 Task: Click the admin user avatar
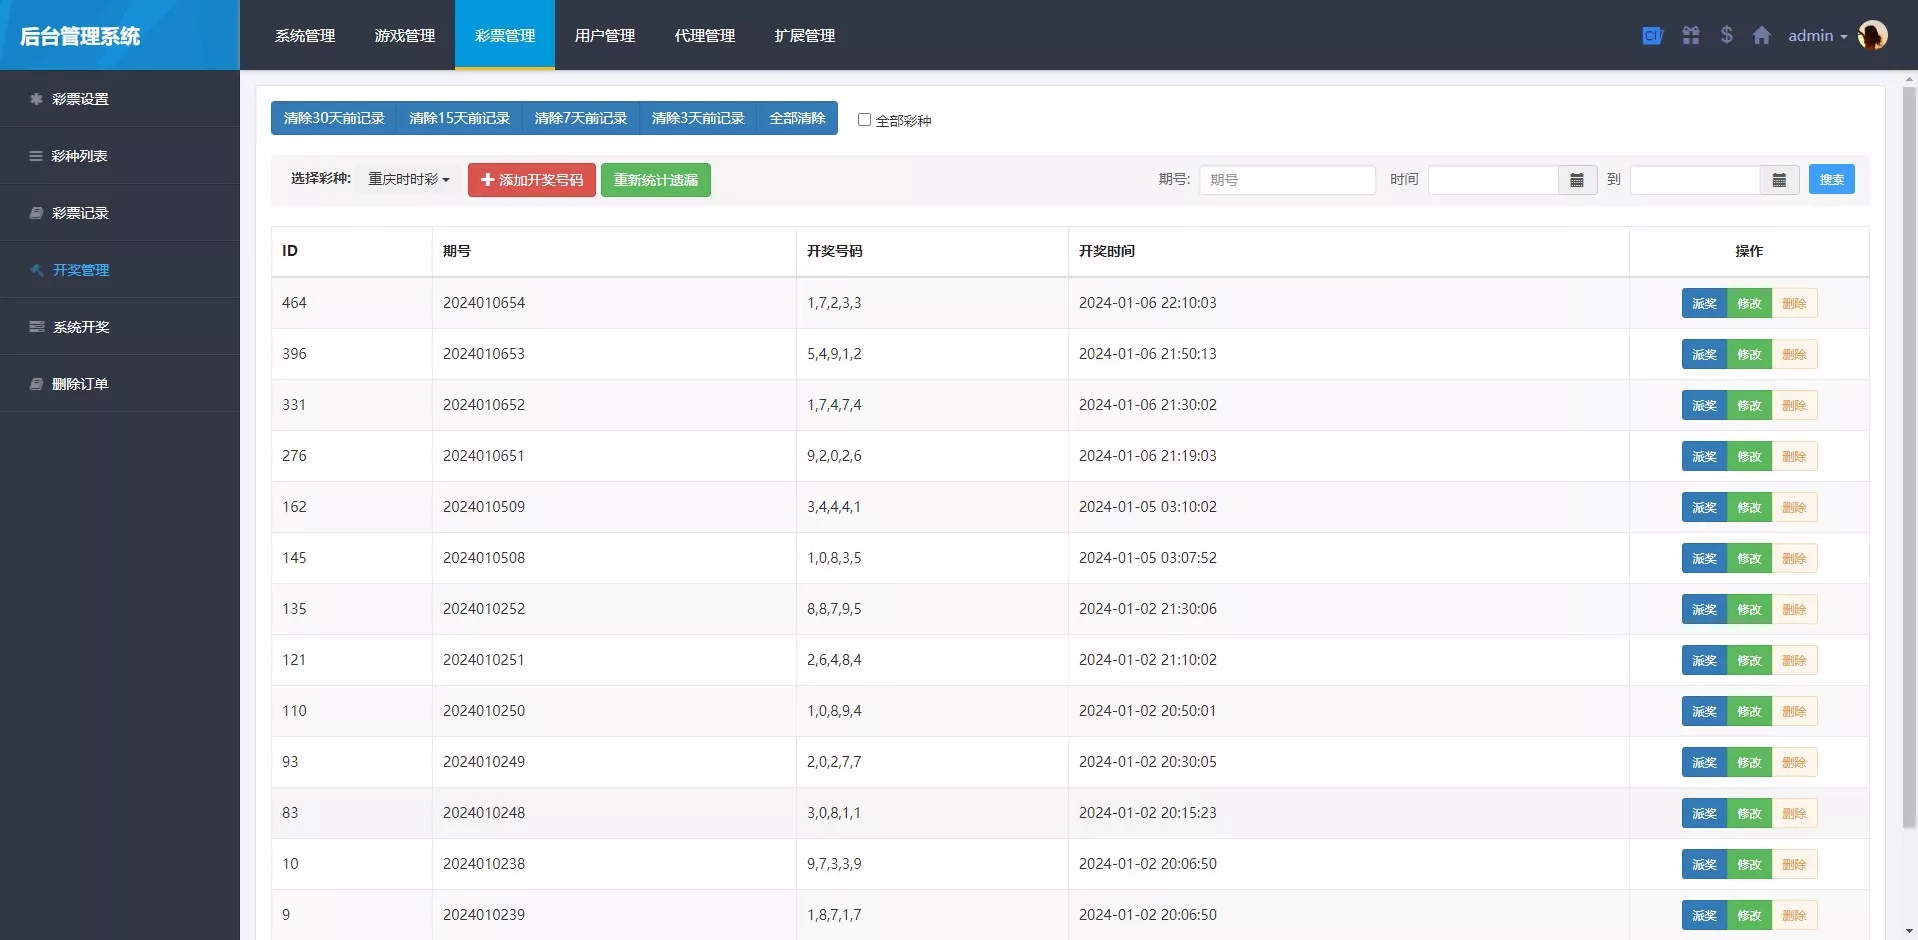(1872, 35)
